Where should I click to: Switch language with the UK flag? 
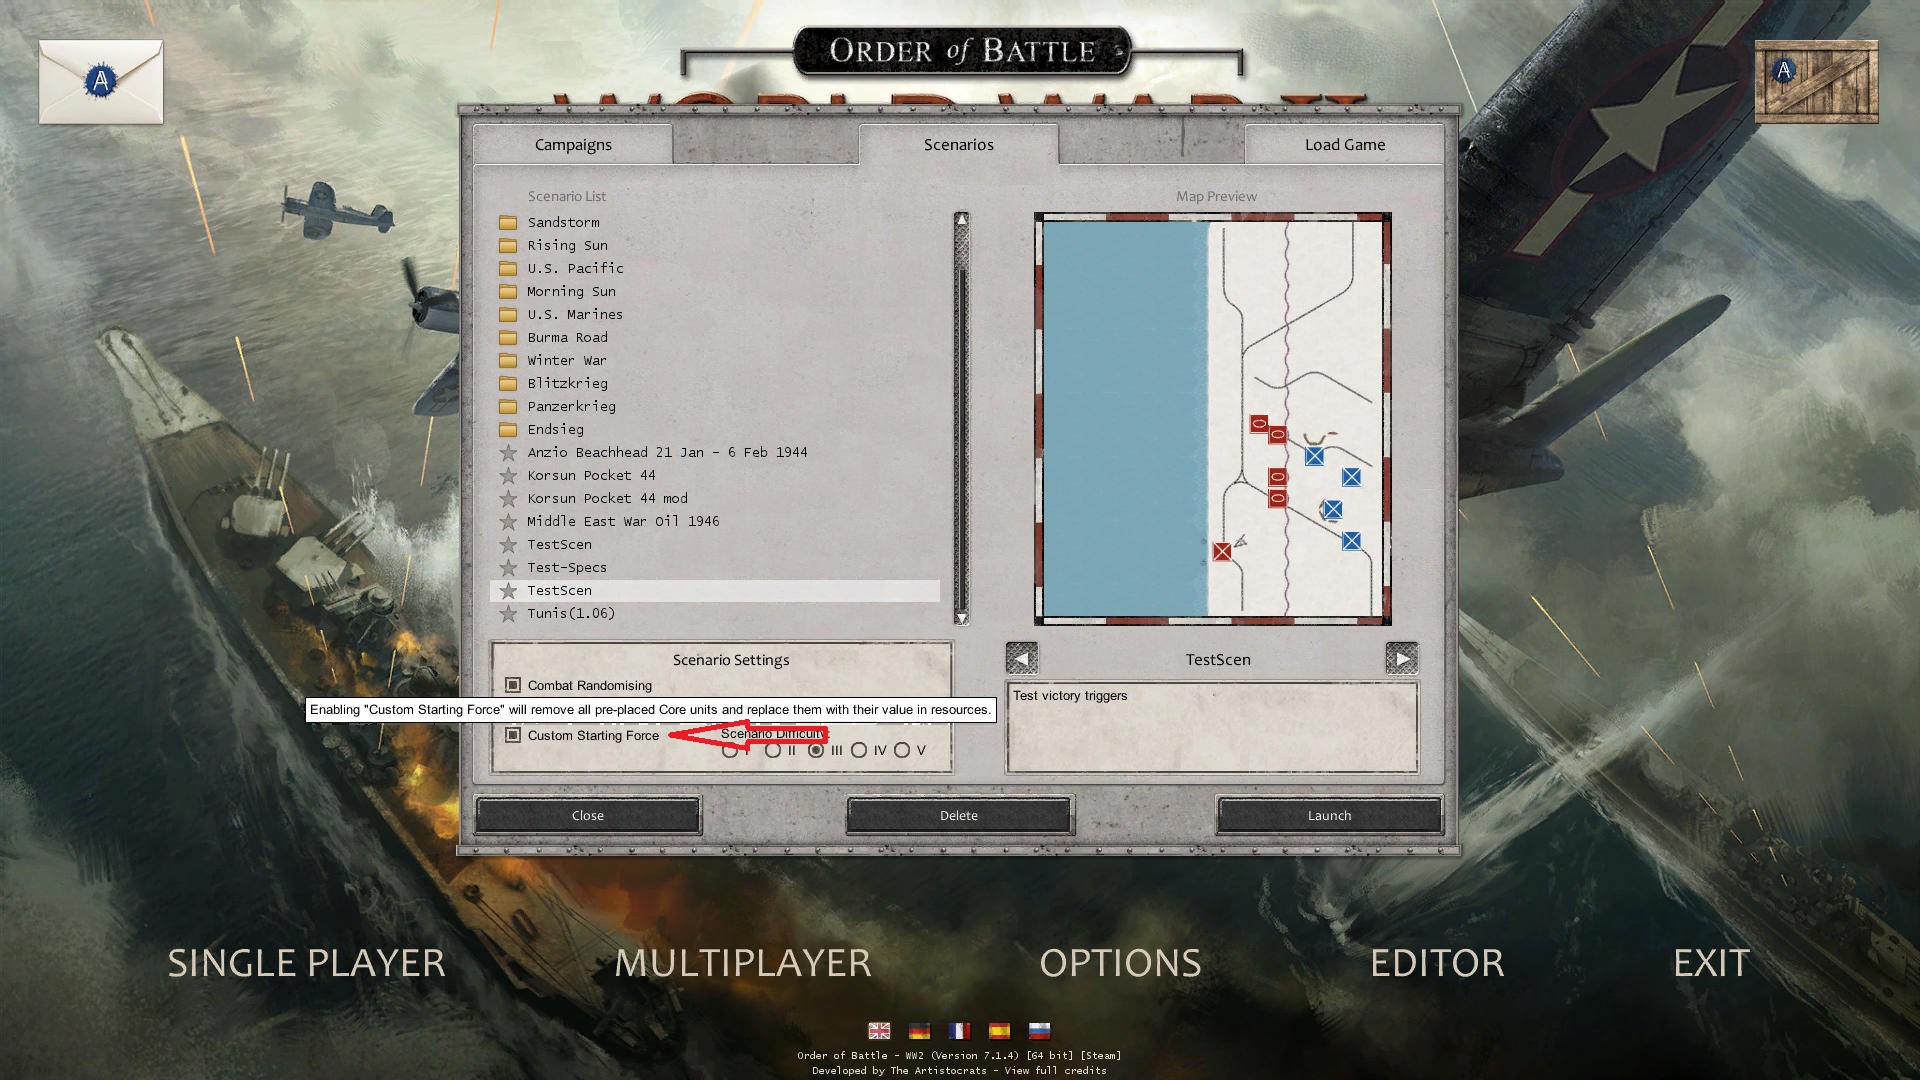879,1031
